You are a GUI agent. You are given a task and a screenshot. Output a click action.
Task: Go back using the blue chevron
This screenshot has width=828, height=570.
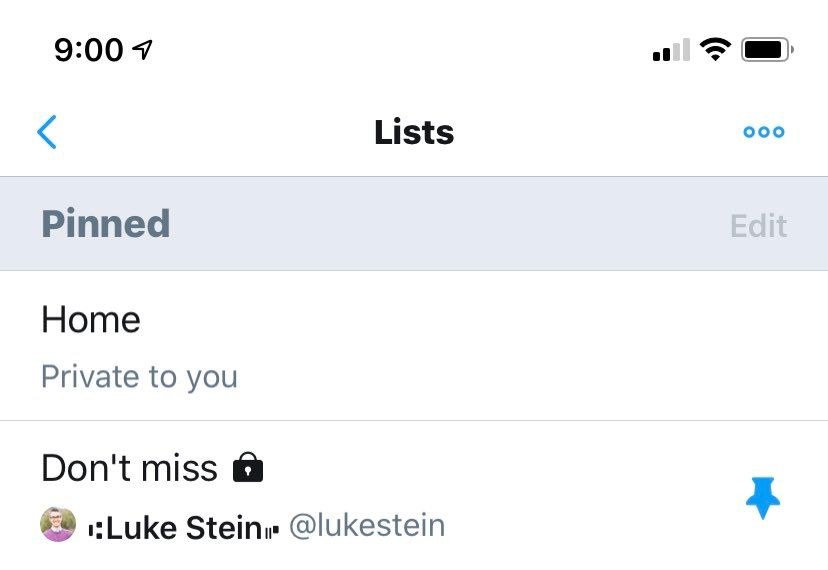[47, 132]
